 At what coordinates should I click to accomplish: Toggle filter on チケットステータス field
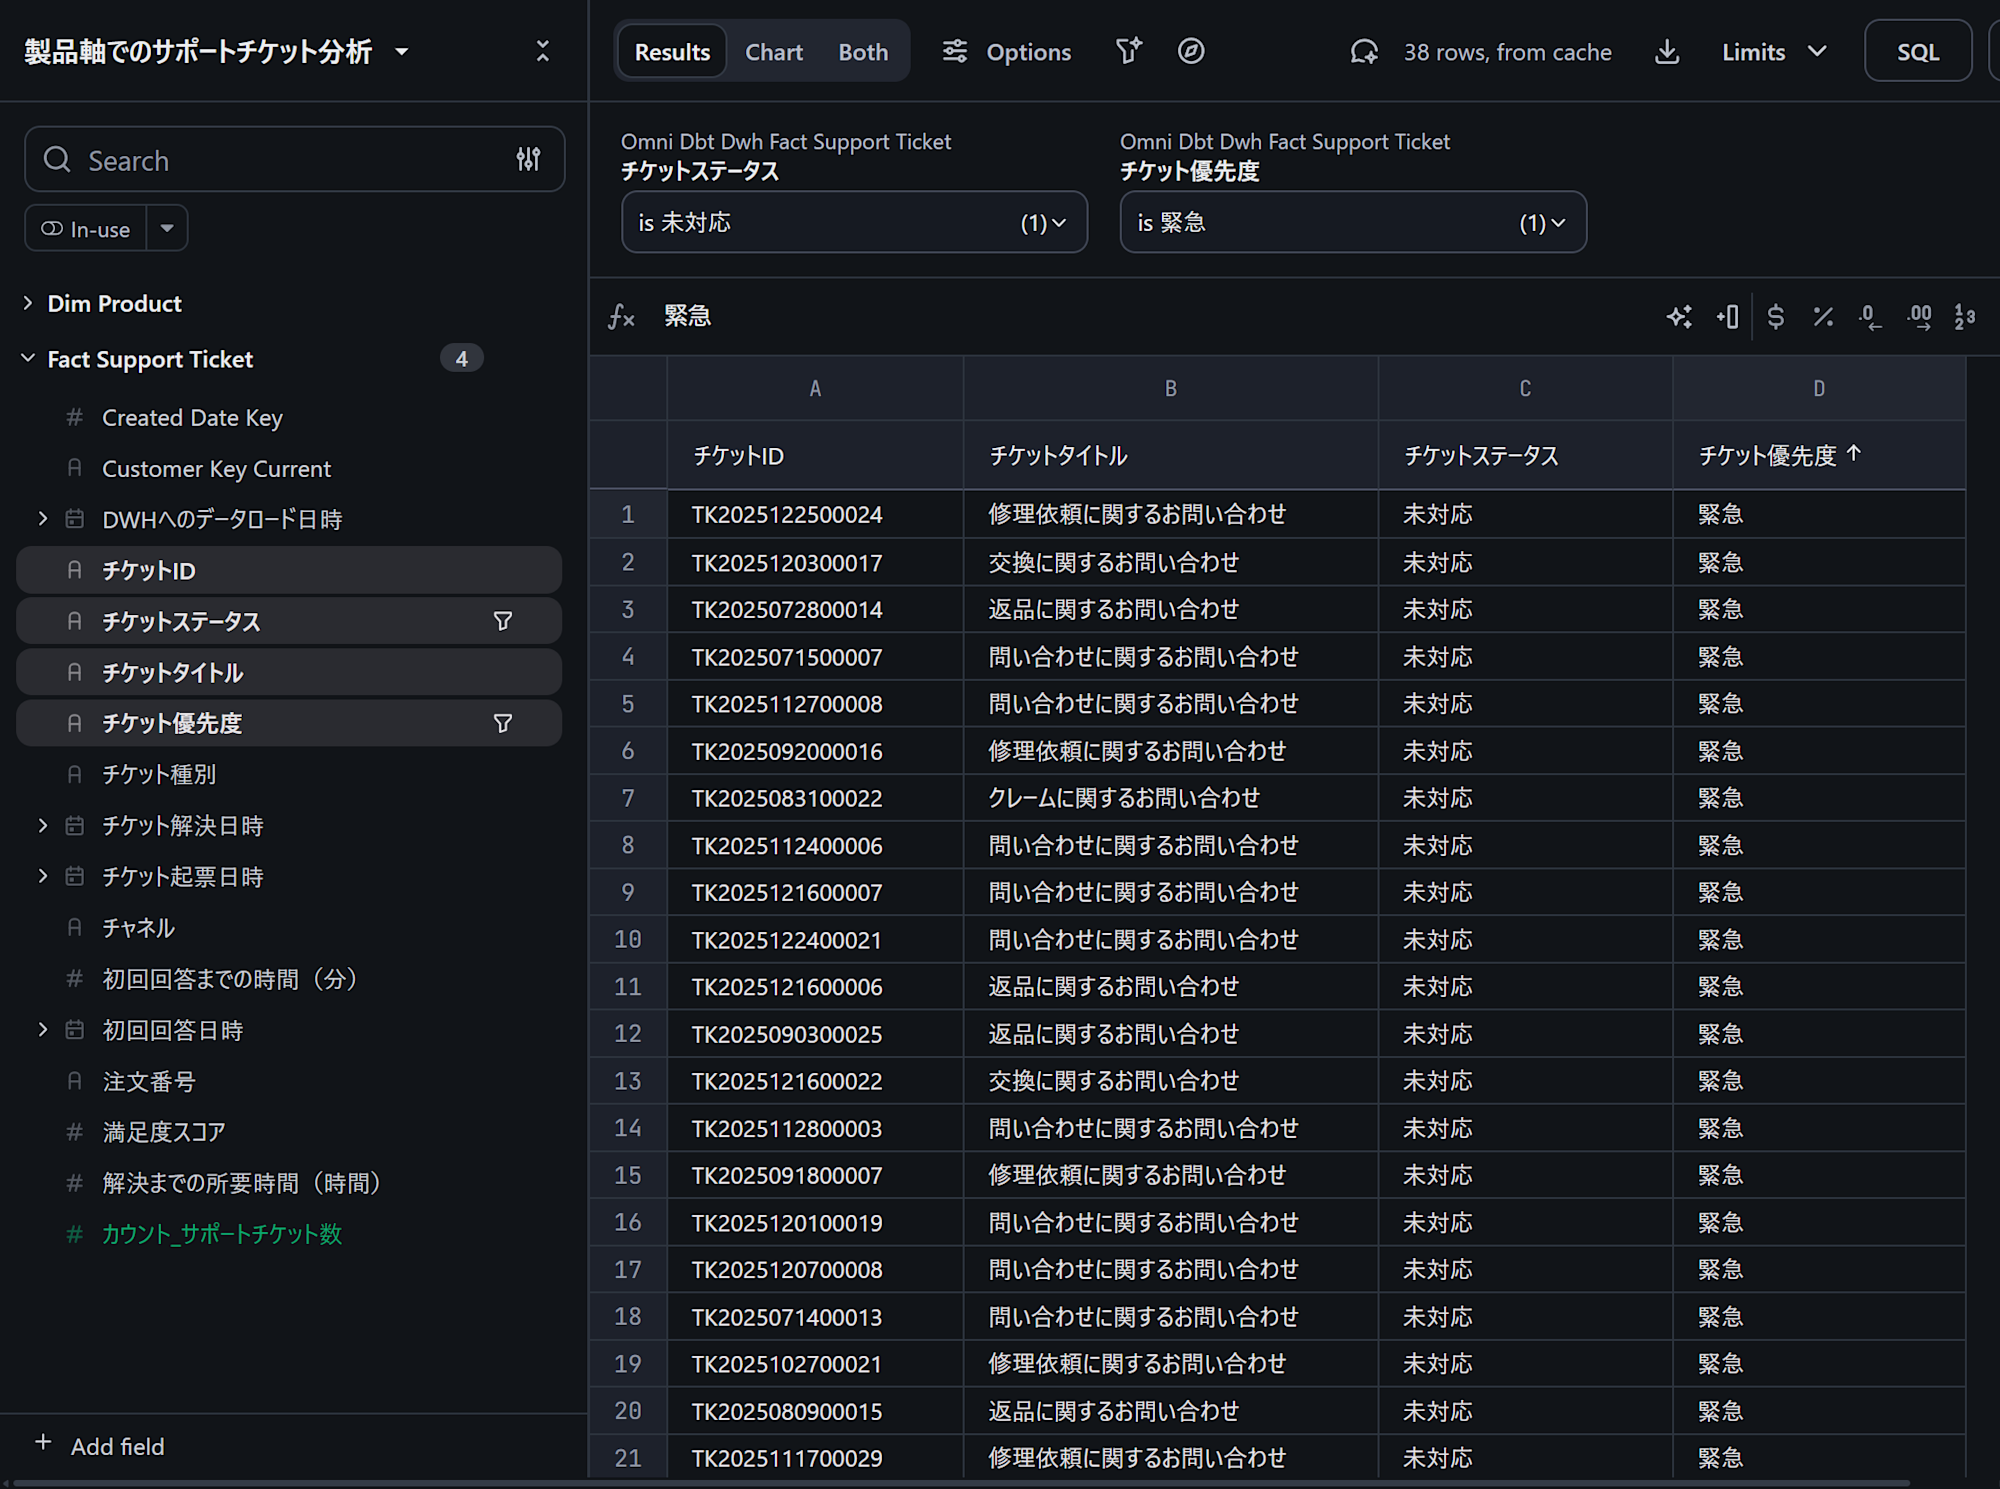(503, 621)
